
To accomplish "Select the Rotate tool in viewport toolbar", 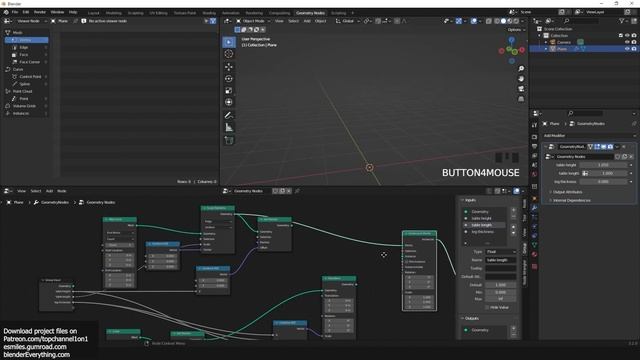I will 229,78.
